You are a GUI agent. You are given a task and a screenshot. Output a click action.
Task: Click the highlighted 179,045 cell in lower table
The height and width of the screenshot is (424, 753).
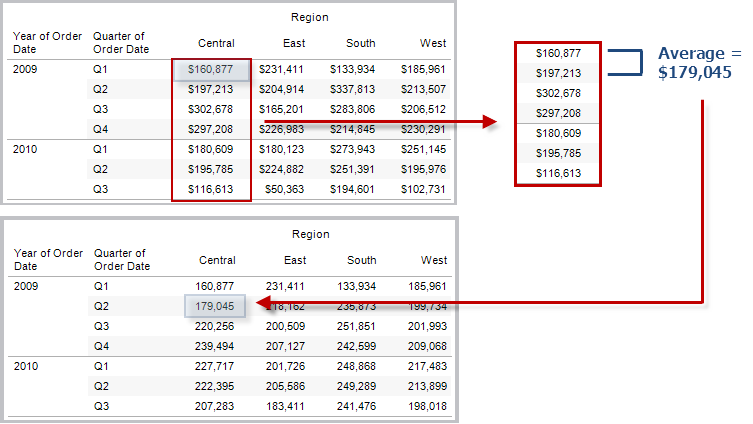click(215, 306)
